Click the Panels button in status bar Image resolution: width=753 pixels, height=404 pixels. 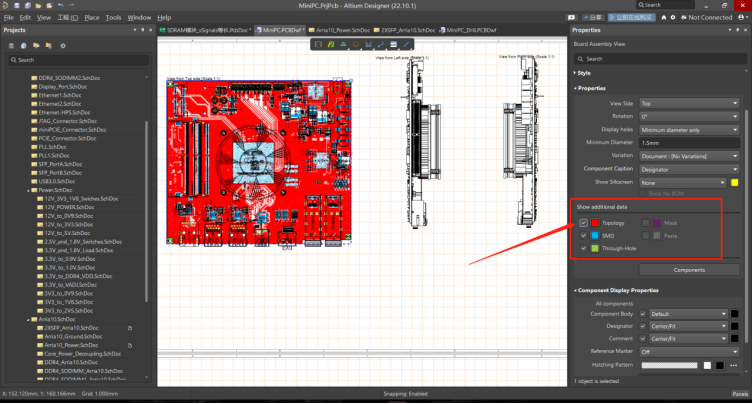tap(738, 394)
